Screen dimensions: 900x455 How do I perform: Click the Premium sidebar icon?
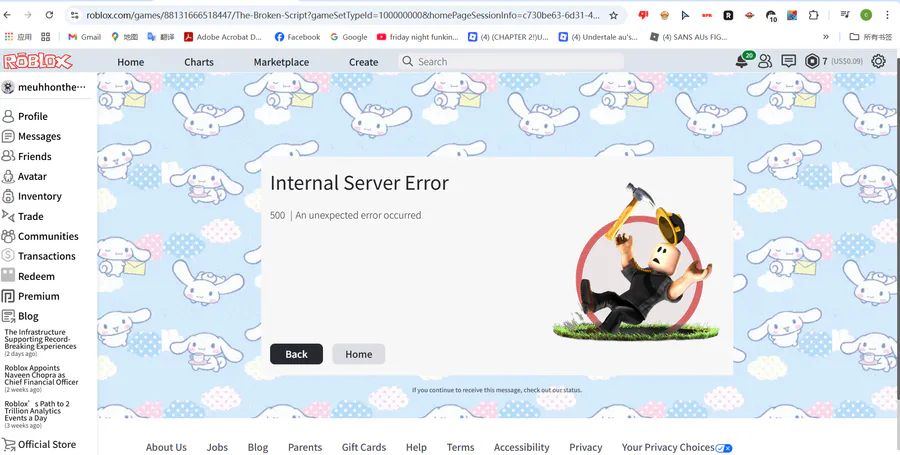coord(8,296)
